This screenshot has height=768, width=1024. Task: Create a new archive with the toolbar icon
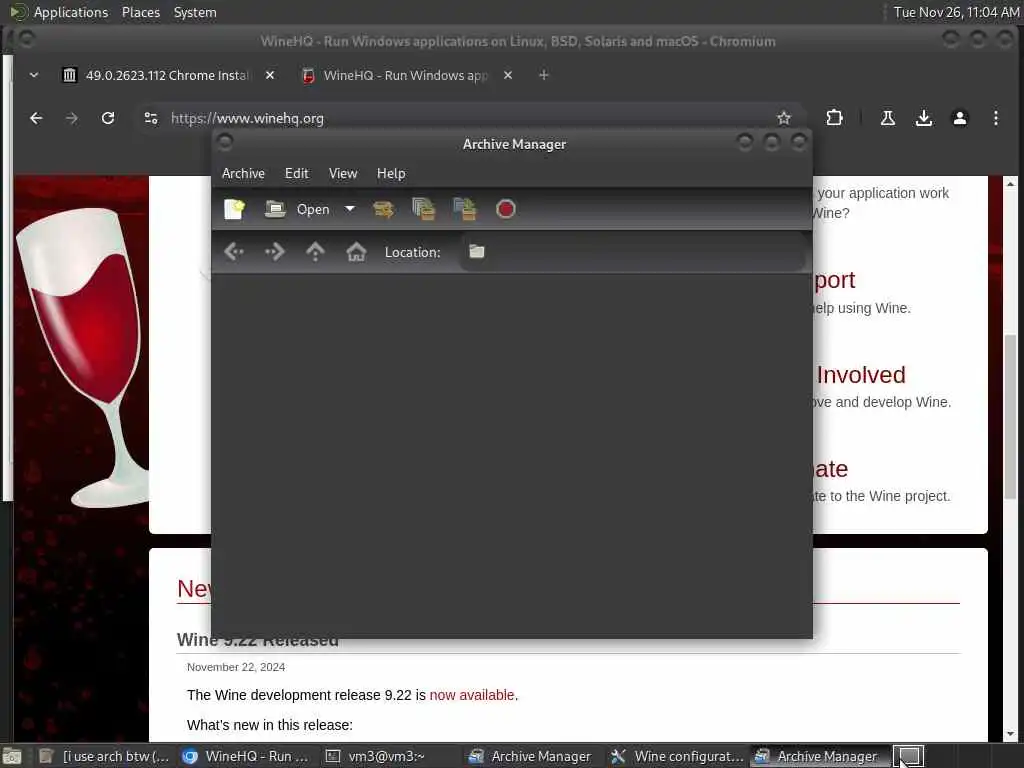point(234,209)
